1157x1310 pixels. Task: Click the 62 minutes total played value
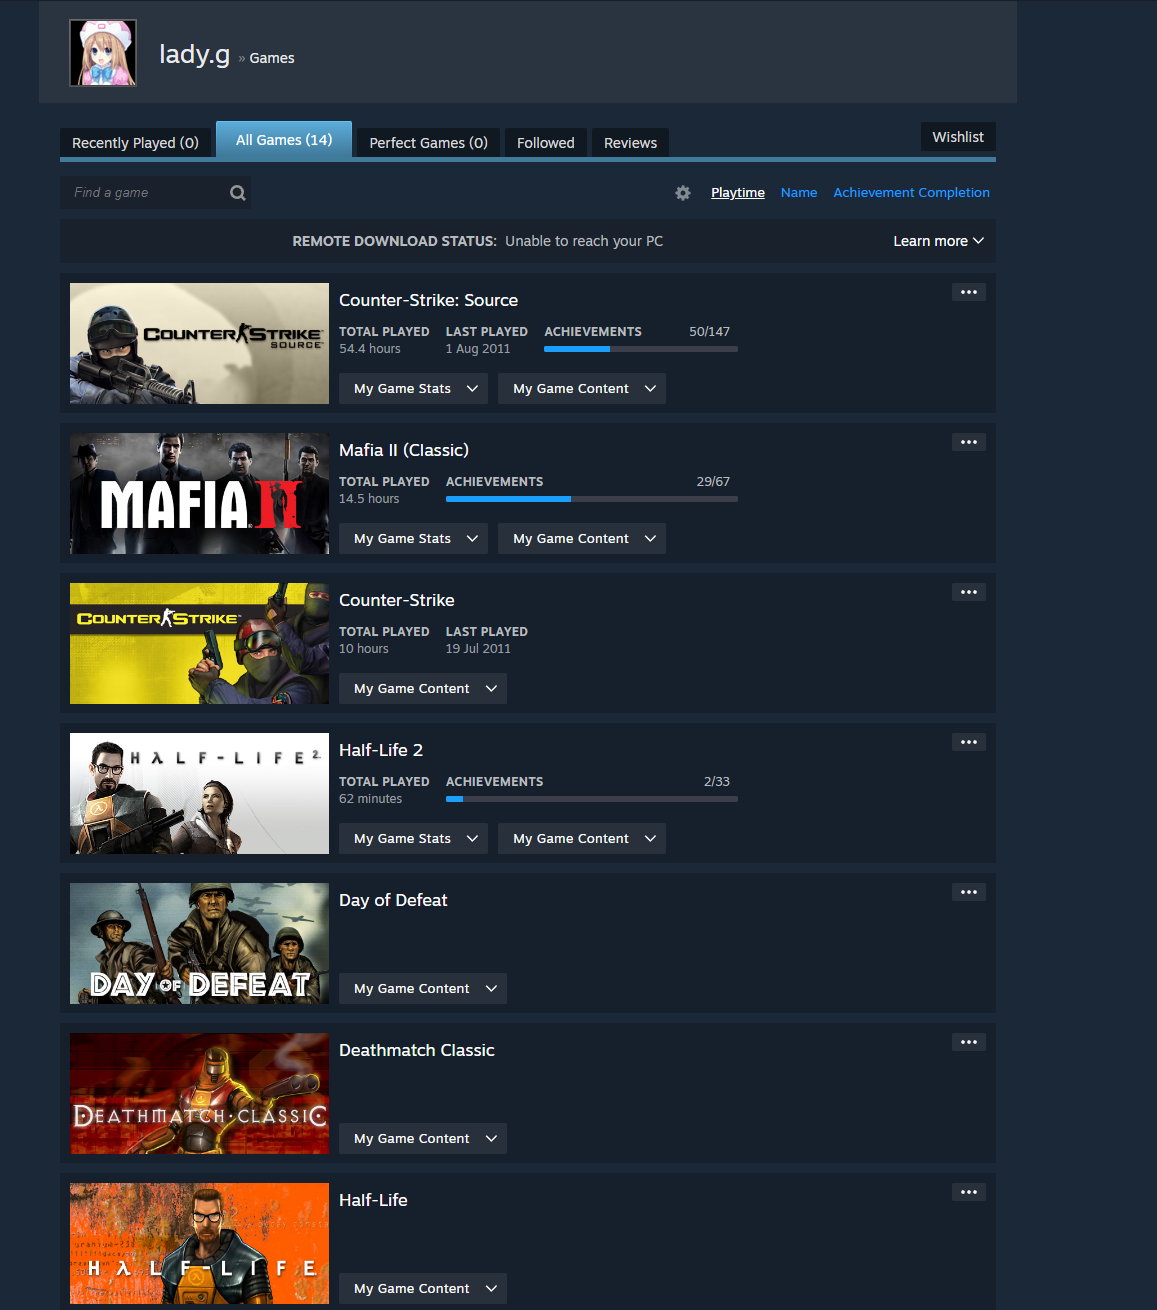[x=371, y=799]
